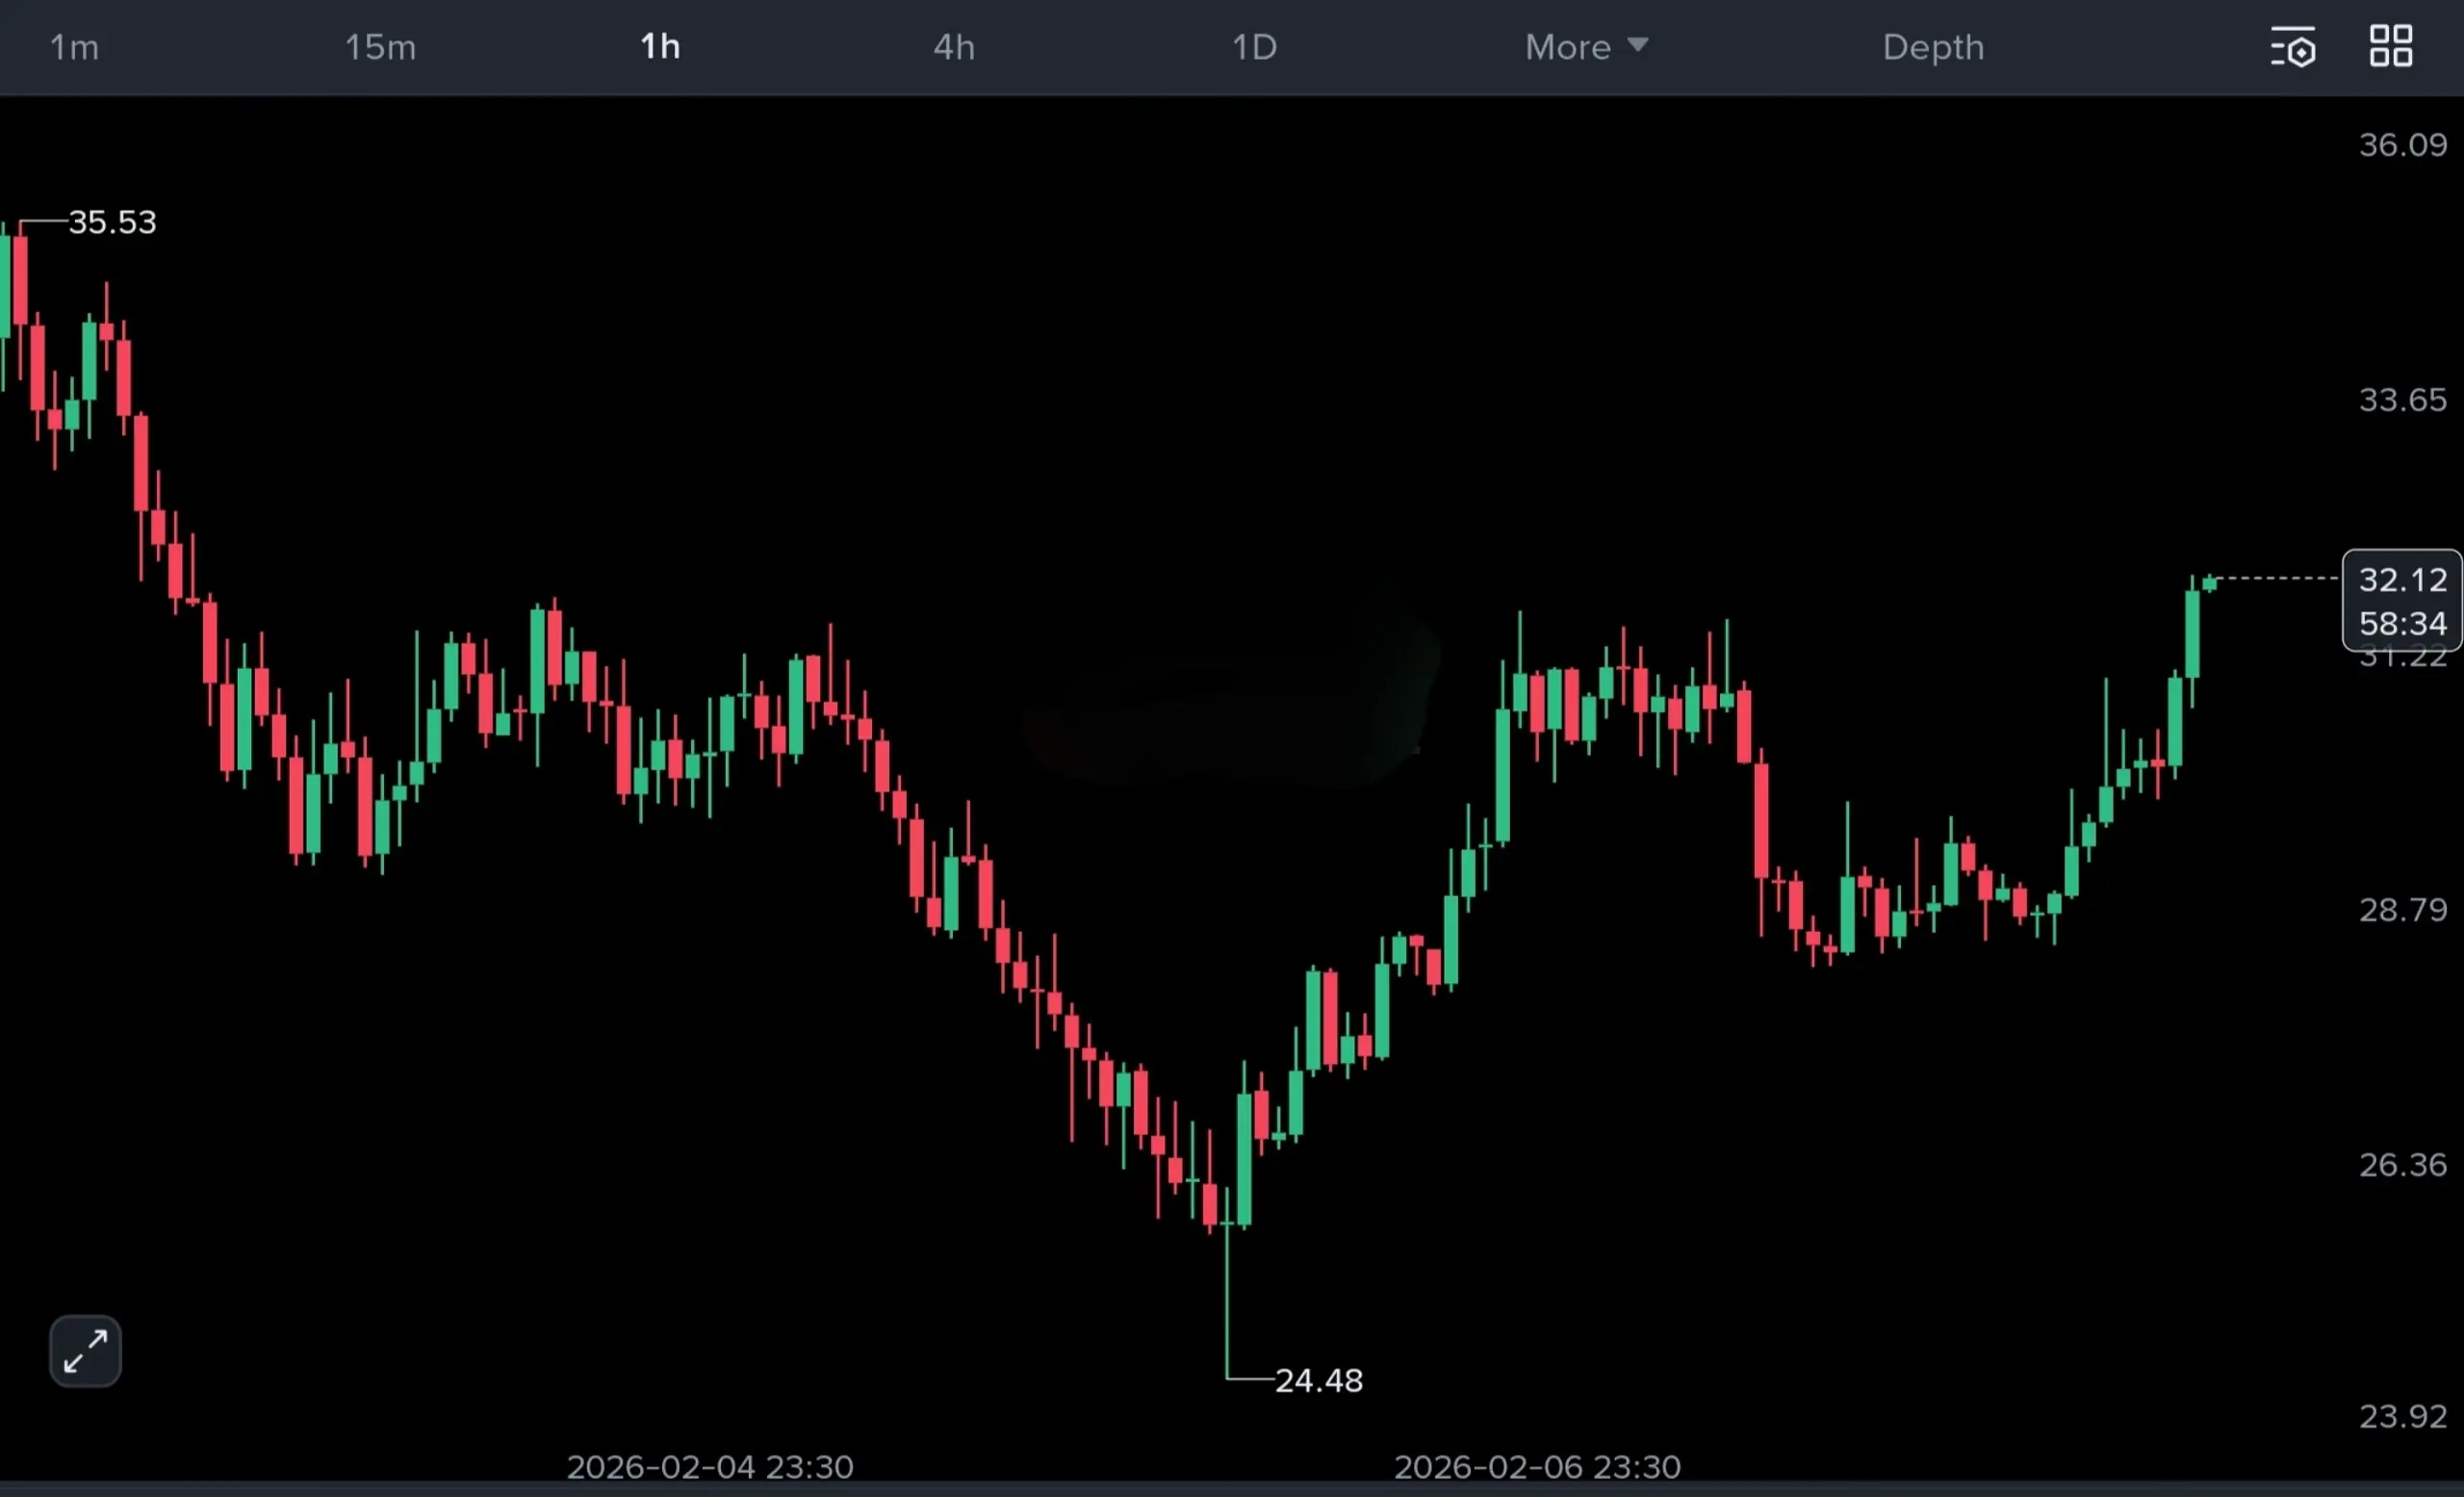Click the More dropdown arrow
This screenshot has width=2464, height=1497.
pos(1637,45)
